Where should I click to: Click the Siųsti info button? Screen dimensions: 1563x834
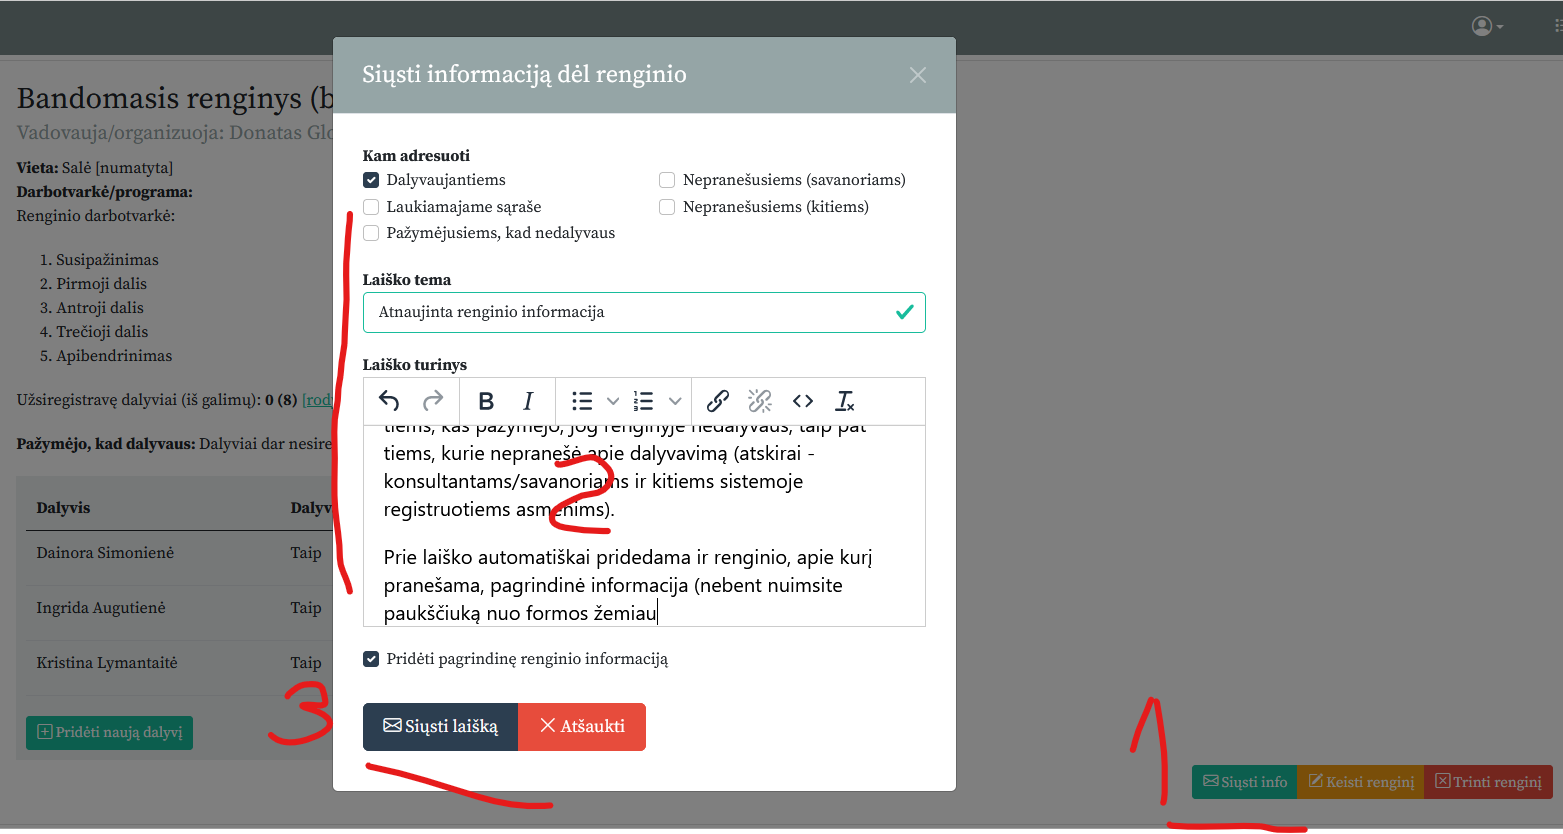tap(1245, 782)
